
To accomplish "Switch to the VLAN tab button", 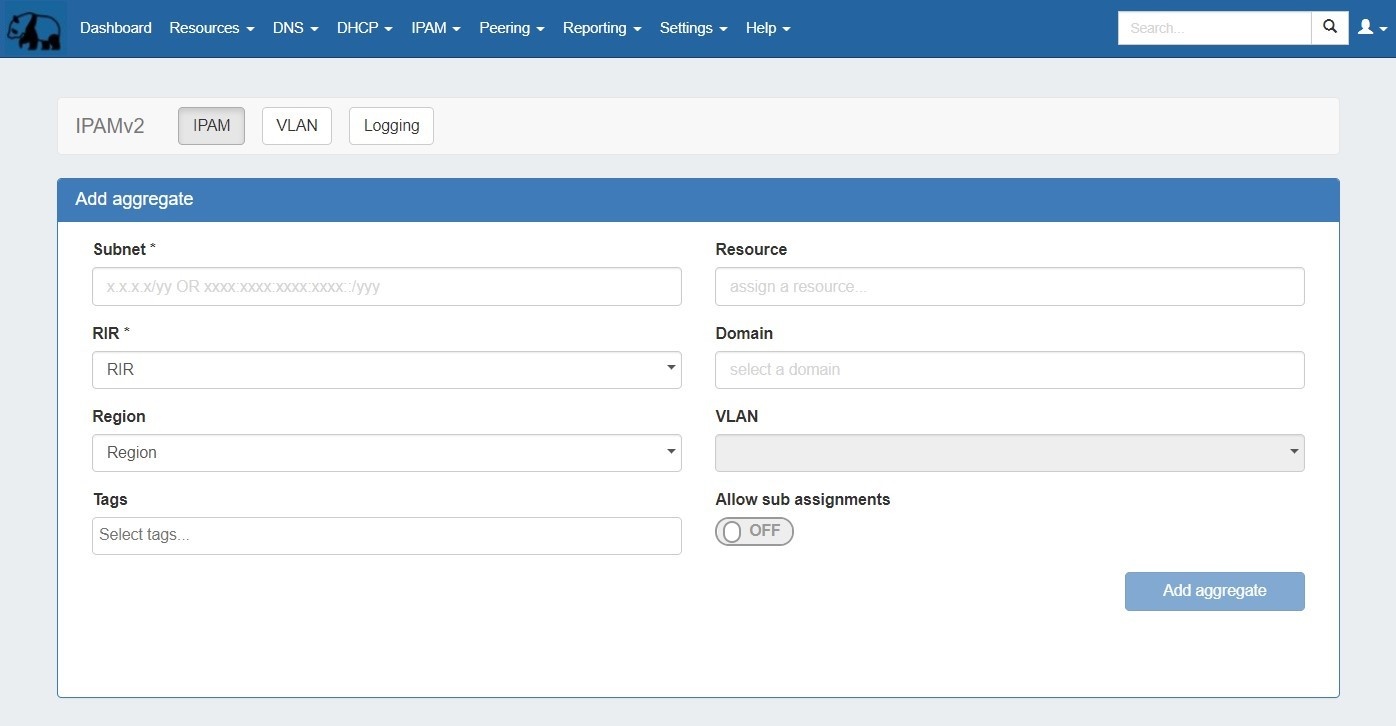I will click(x=297, y=126).
